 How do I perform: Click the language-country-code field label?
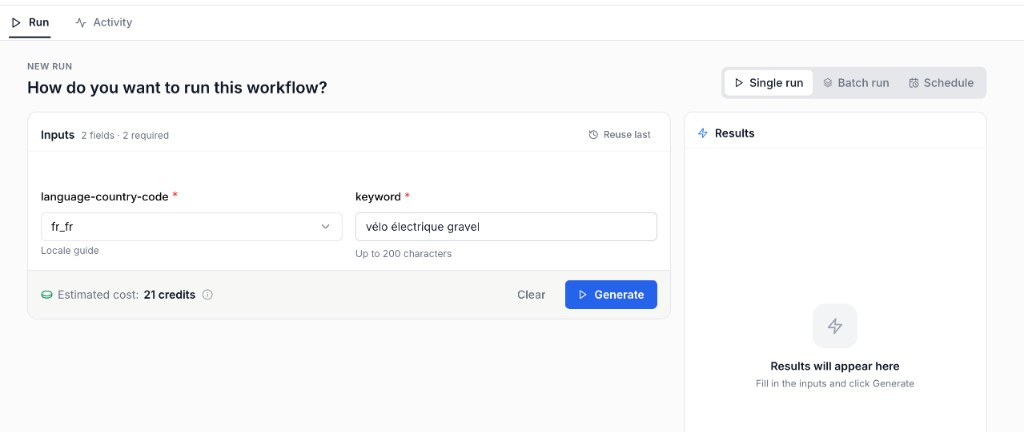click(104, 196)
